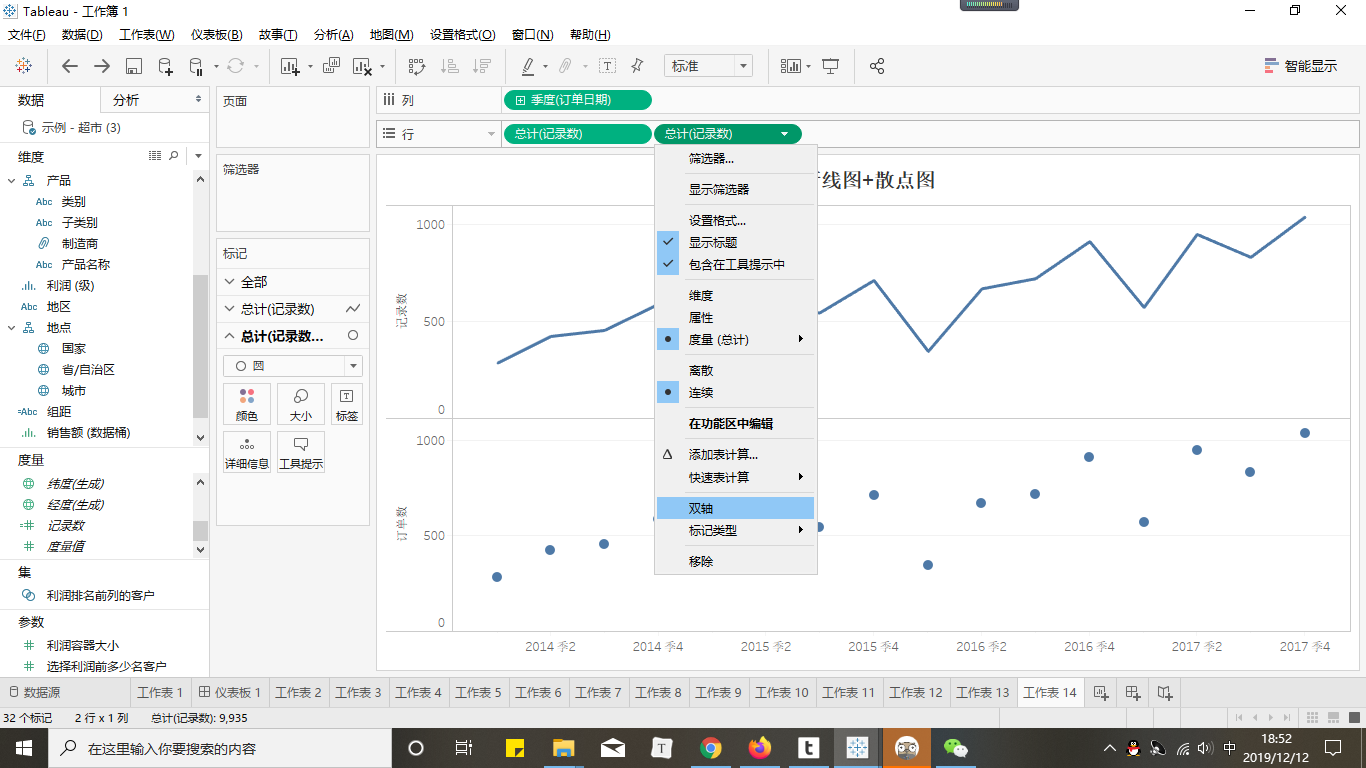Click the 工具提示 button on the marks card

click(301, 452)
